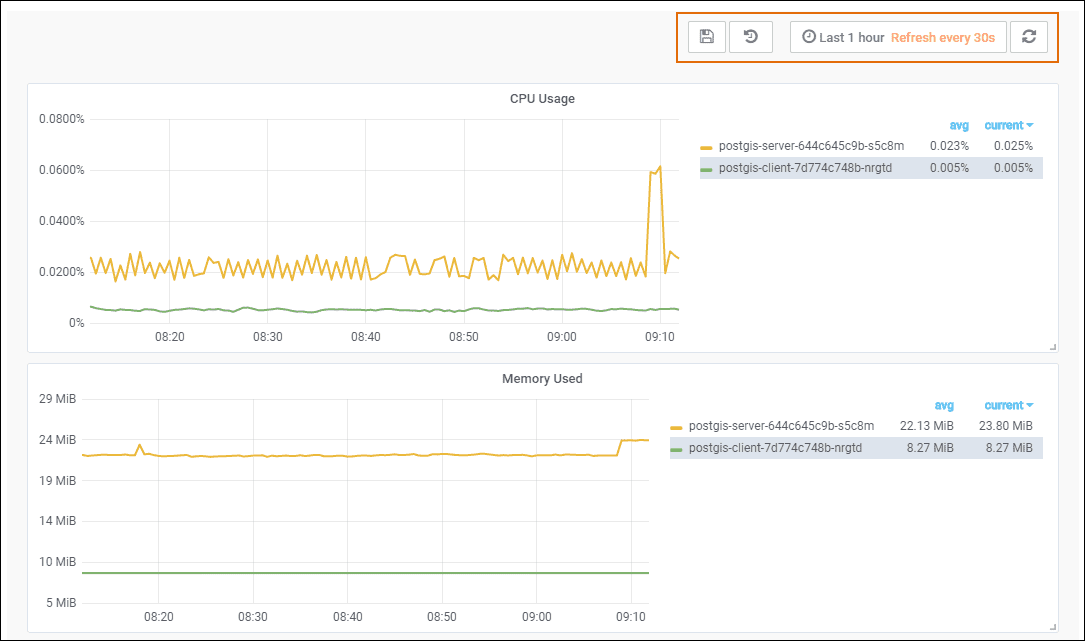The width and height of the screenshot is (1085, 641).
Task: Click the CPU spike peak near 09:10
Action: coord(659,167)
